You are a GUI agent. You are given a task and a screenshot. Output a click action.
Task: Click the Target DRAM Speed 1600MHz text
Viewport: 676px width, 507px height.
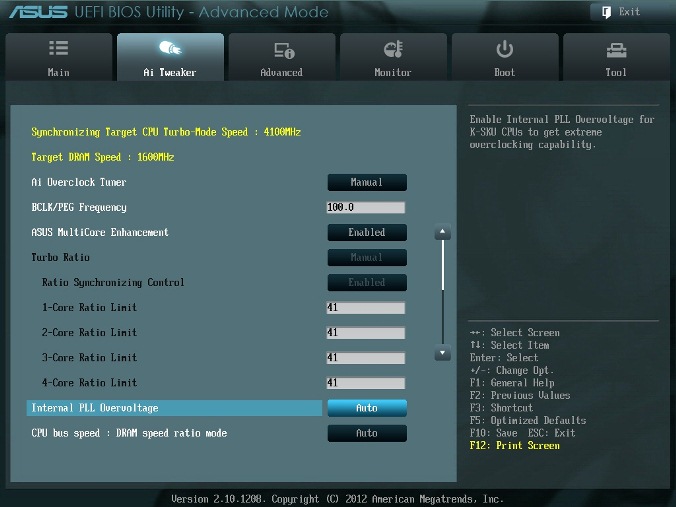tap(103, 157)
